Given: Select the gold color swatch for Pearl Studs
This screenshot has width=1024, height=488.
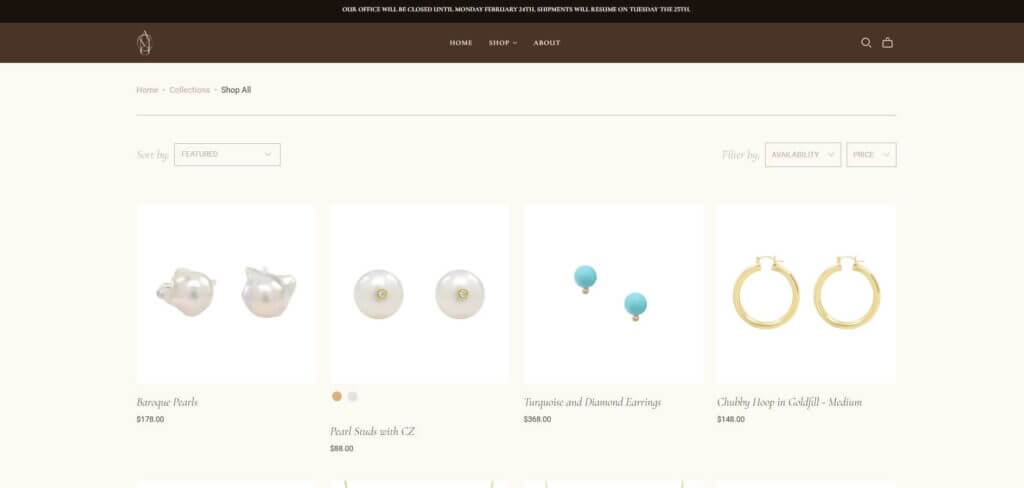Looking at the screenshot, I should [337, 396].
